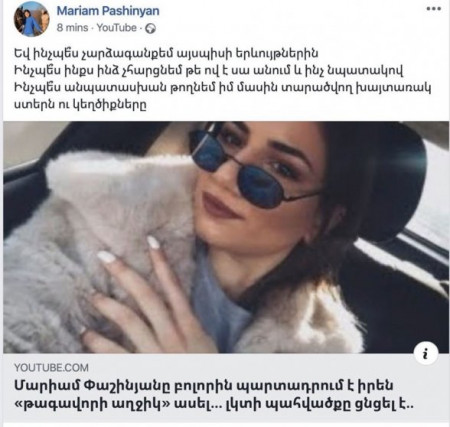450x427 pixels.
Task: Click the Mariam Pashinyan name link
Action: tap(108, 11)
